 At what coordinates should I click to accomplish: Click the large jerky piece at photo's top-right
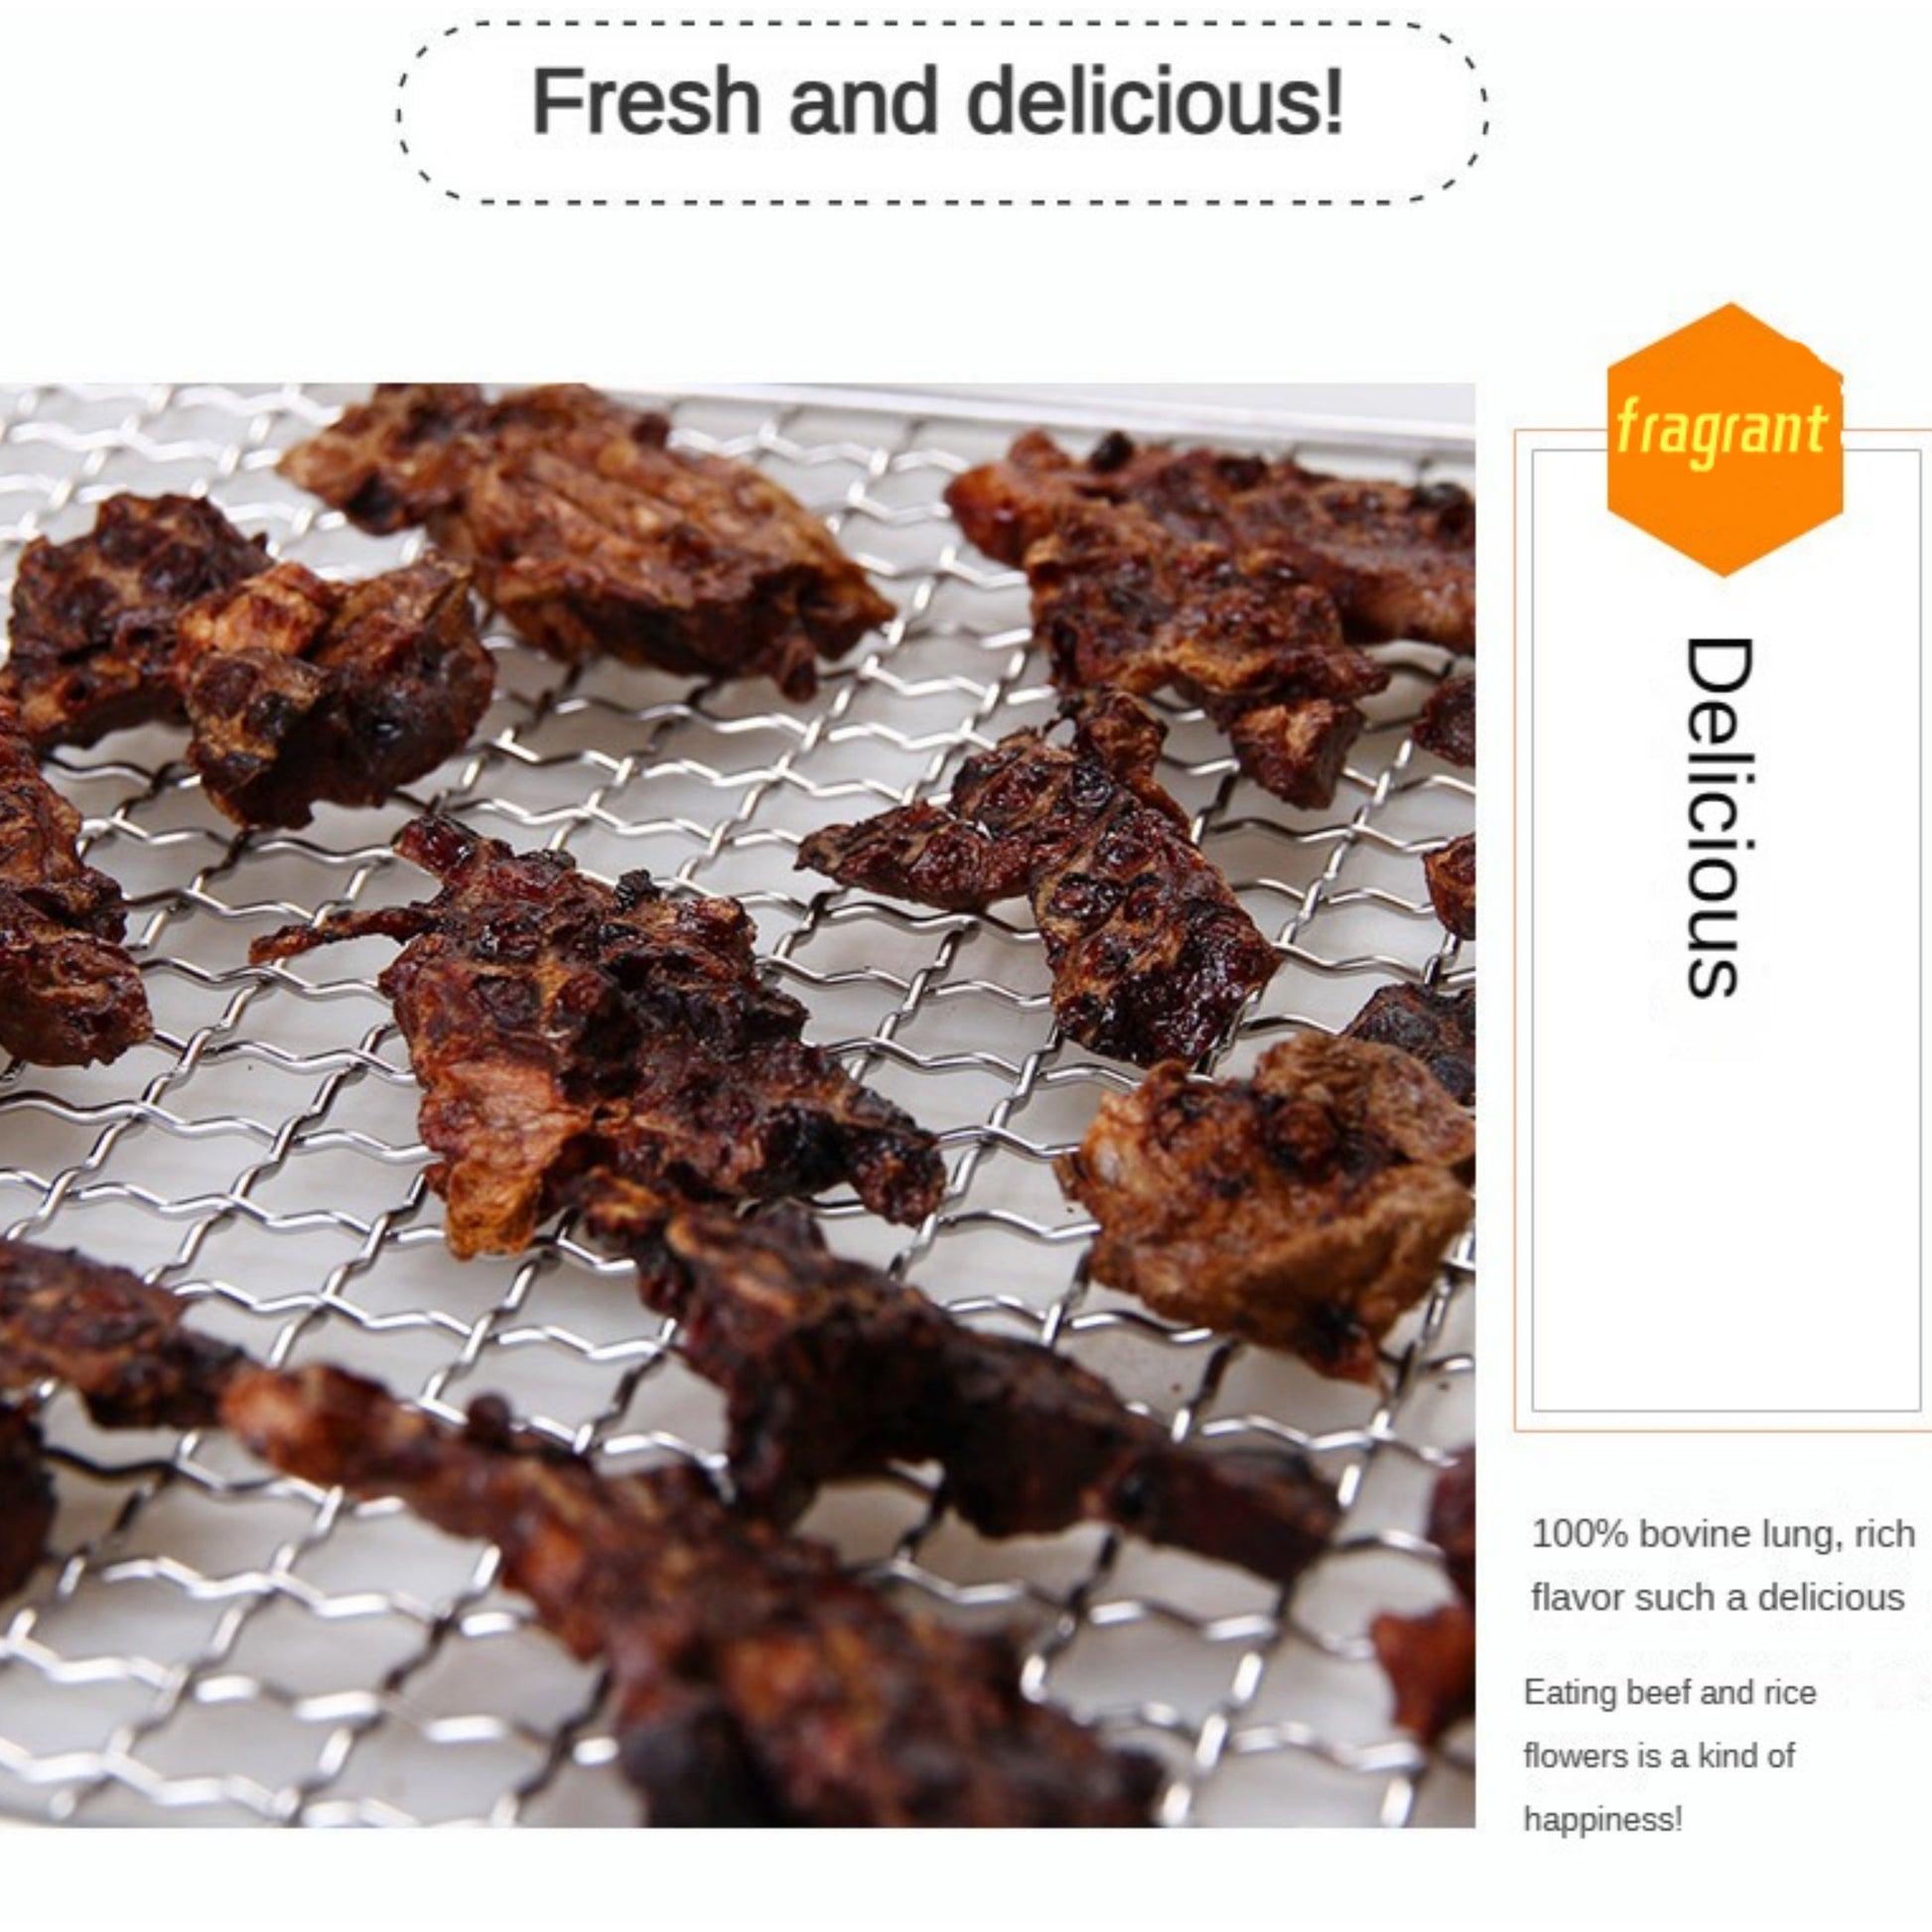[x=1210, y=600]
